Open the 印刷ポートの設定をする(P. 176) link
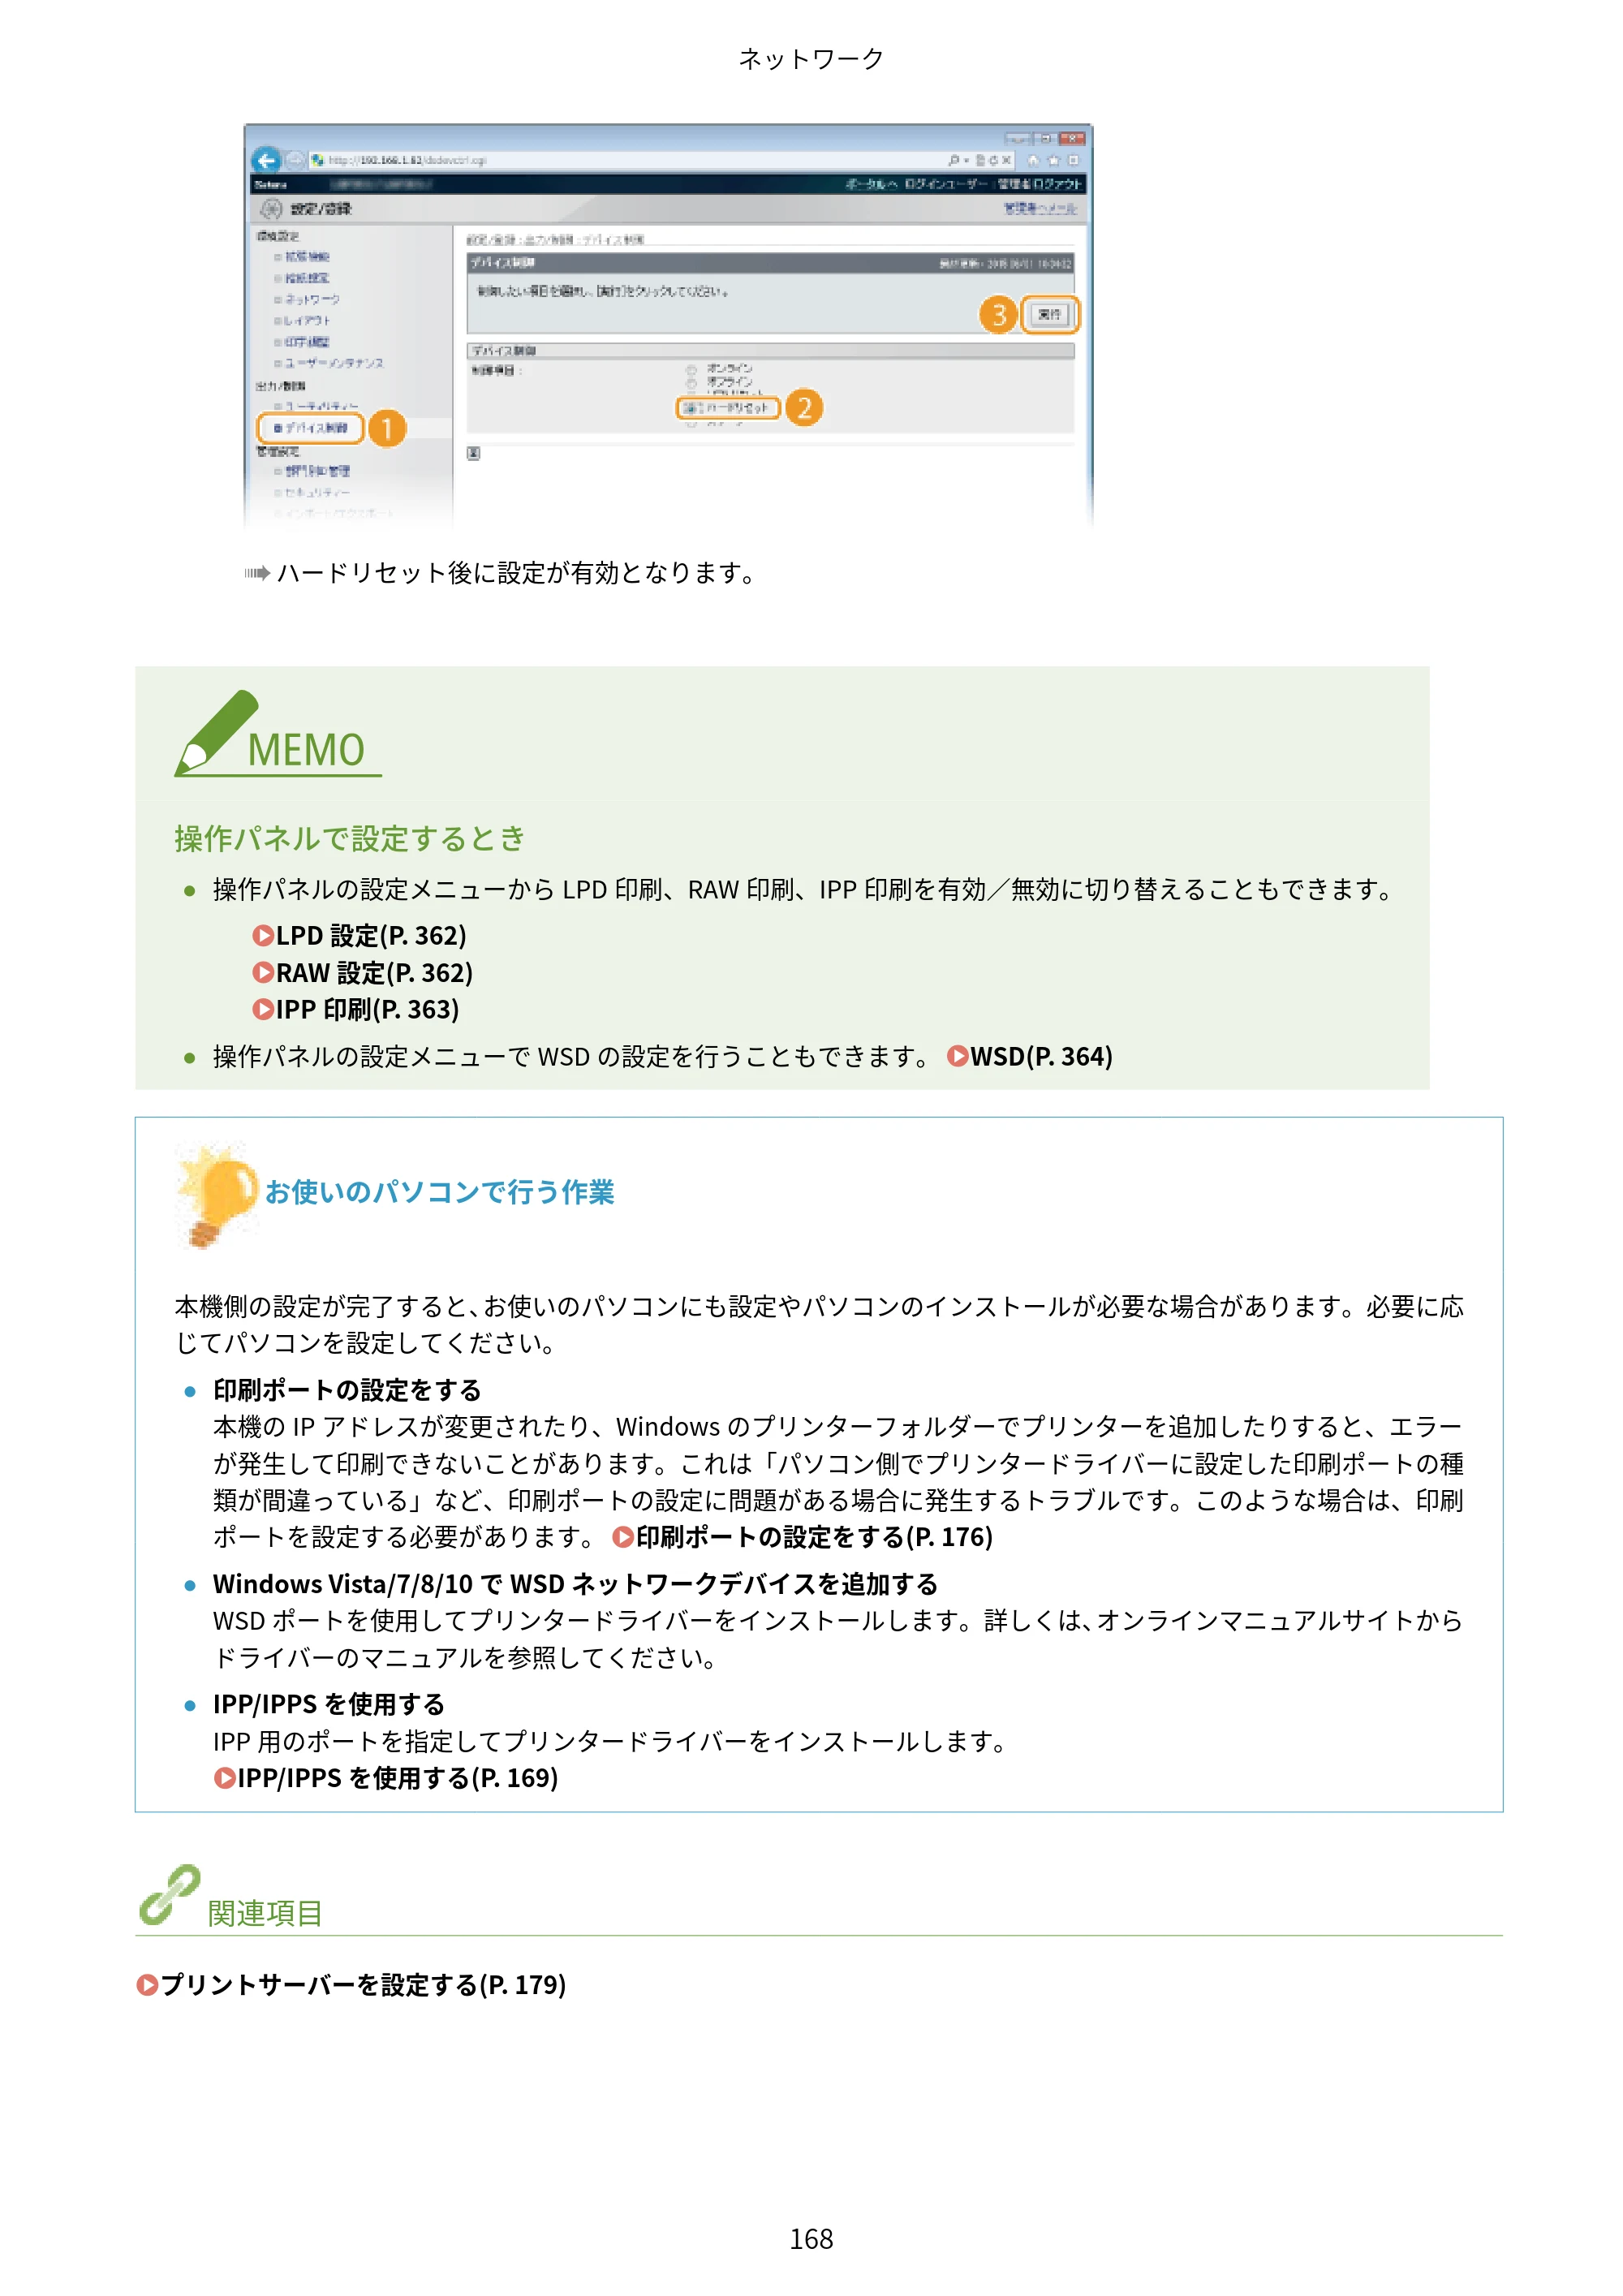Image resolution: width=1623 pixels, height=2296 pixels. coord(814,1537)
